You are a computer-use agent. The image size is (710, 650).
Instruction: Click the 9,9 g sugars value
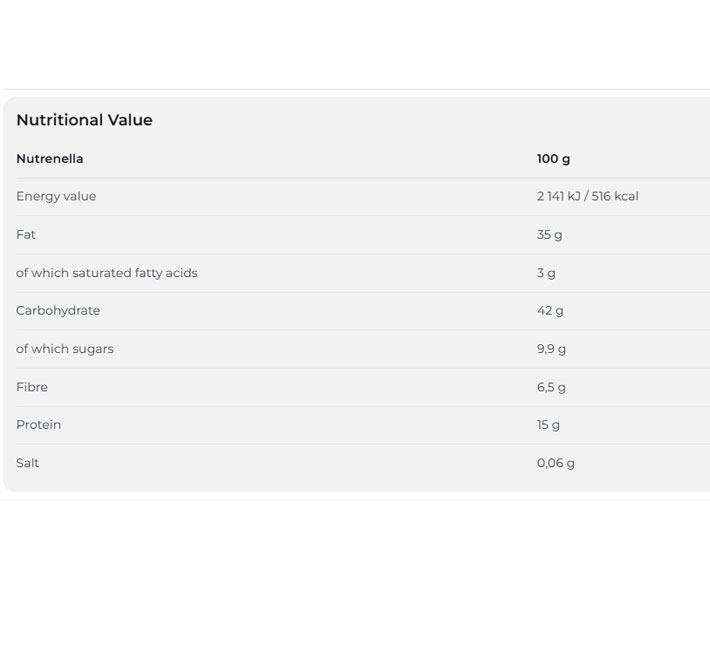[x=551, y=349]
